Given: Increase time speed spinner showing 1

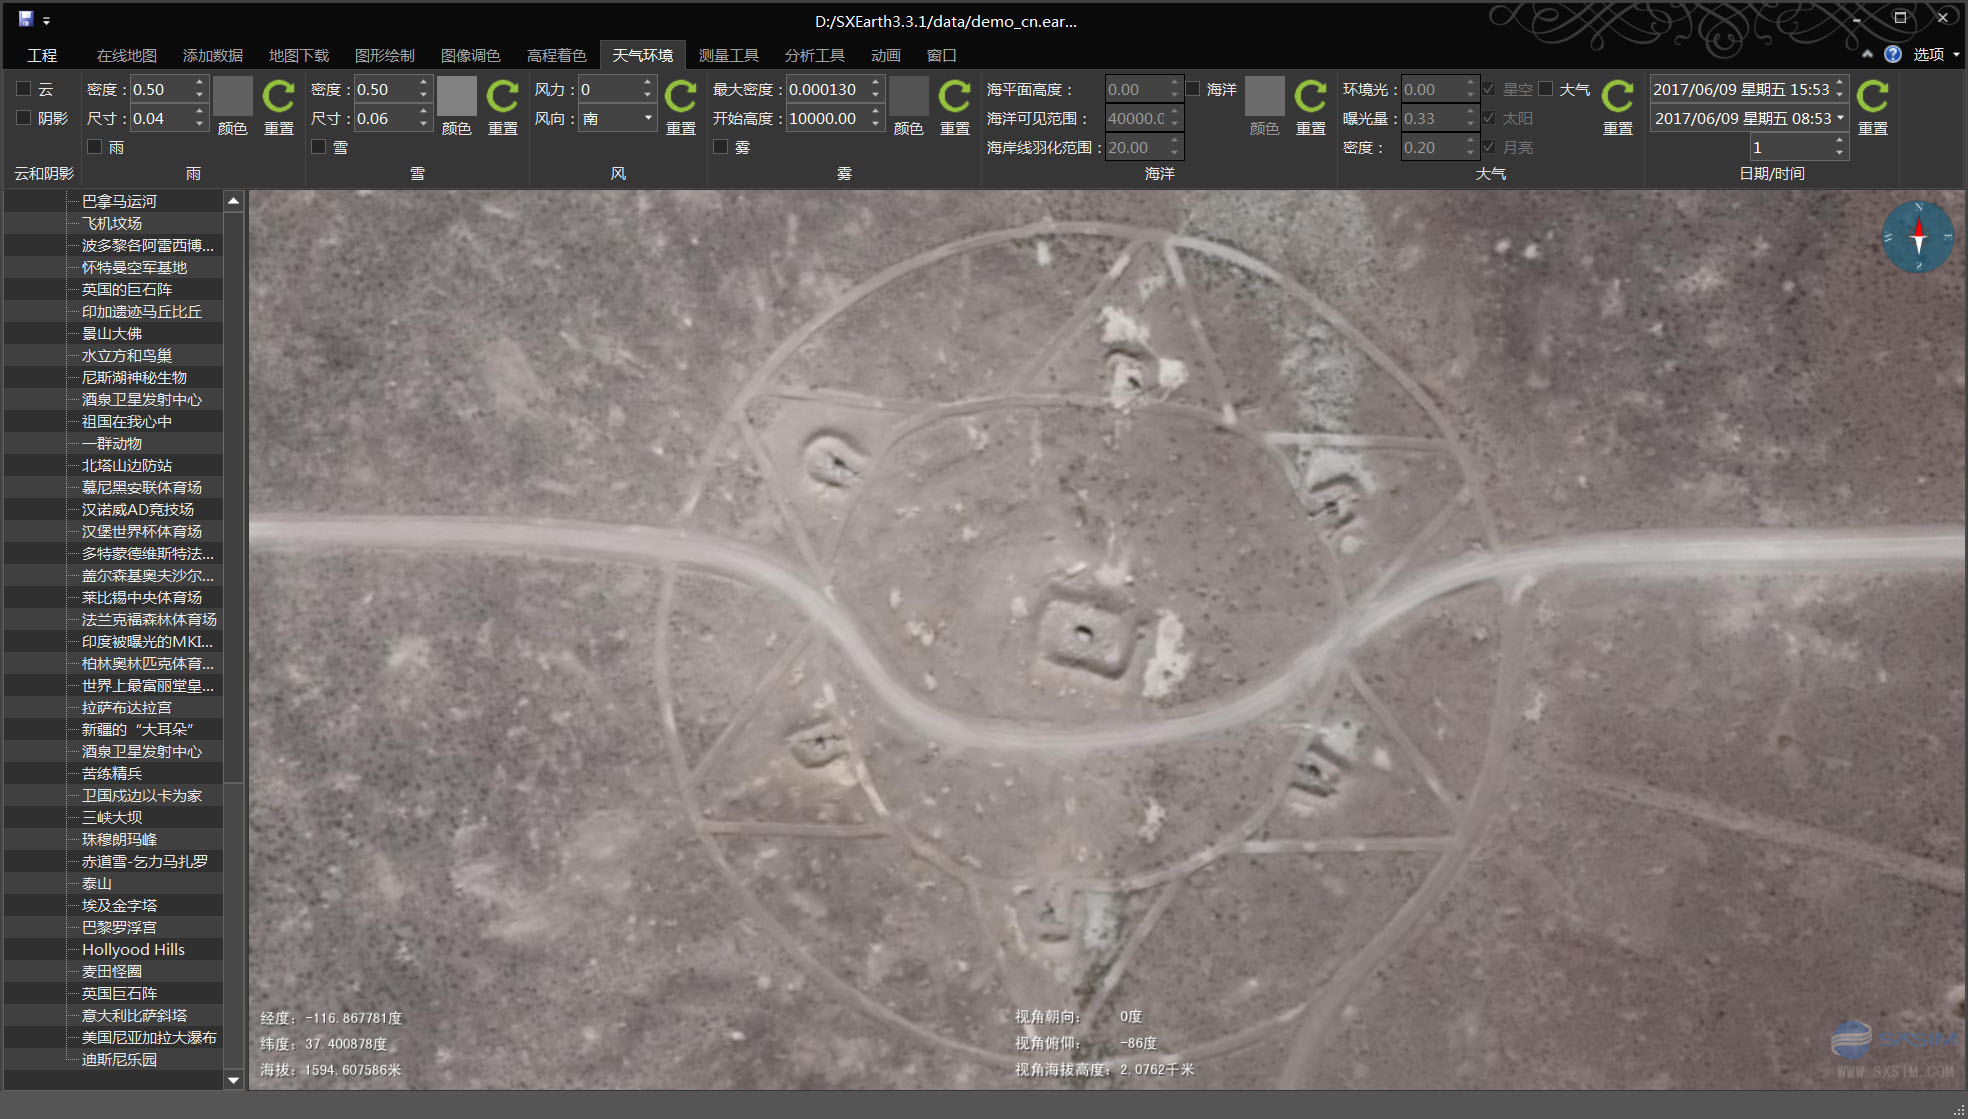Looking at the screenshot, I should (1839, 142).
